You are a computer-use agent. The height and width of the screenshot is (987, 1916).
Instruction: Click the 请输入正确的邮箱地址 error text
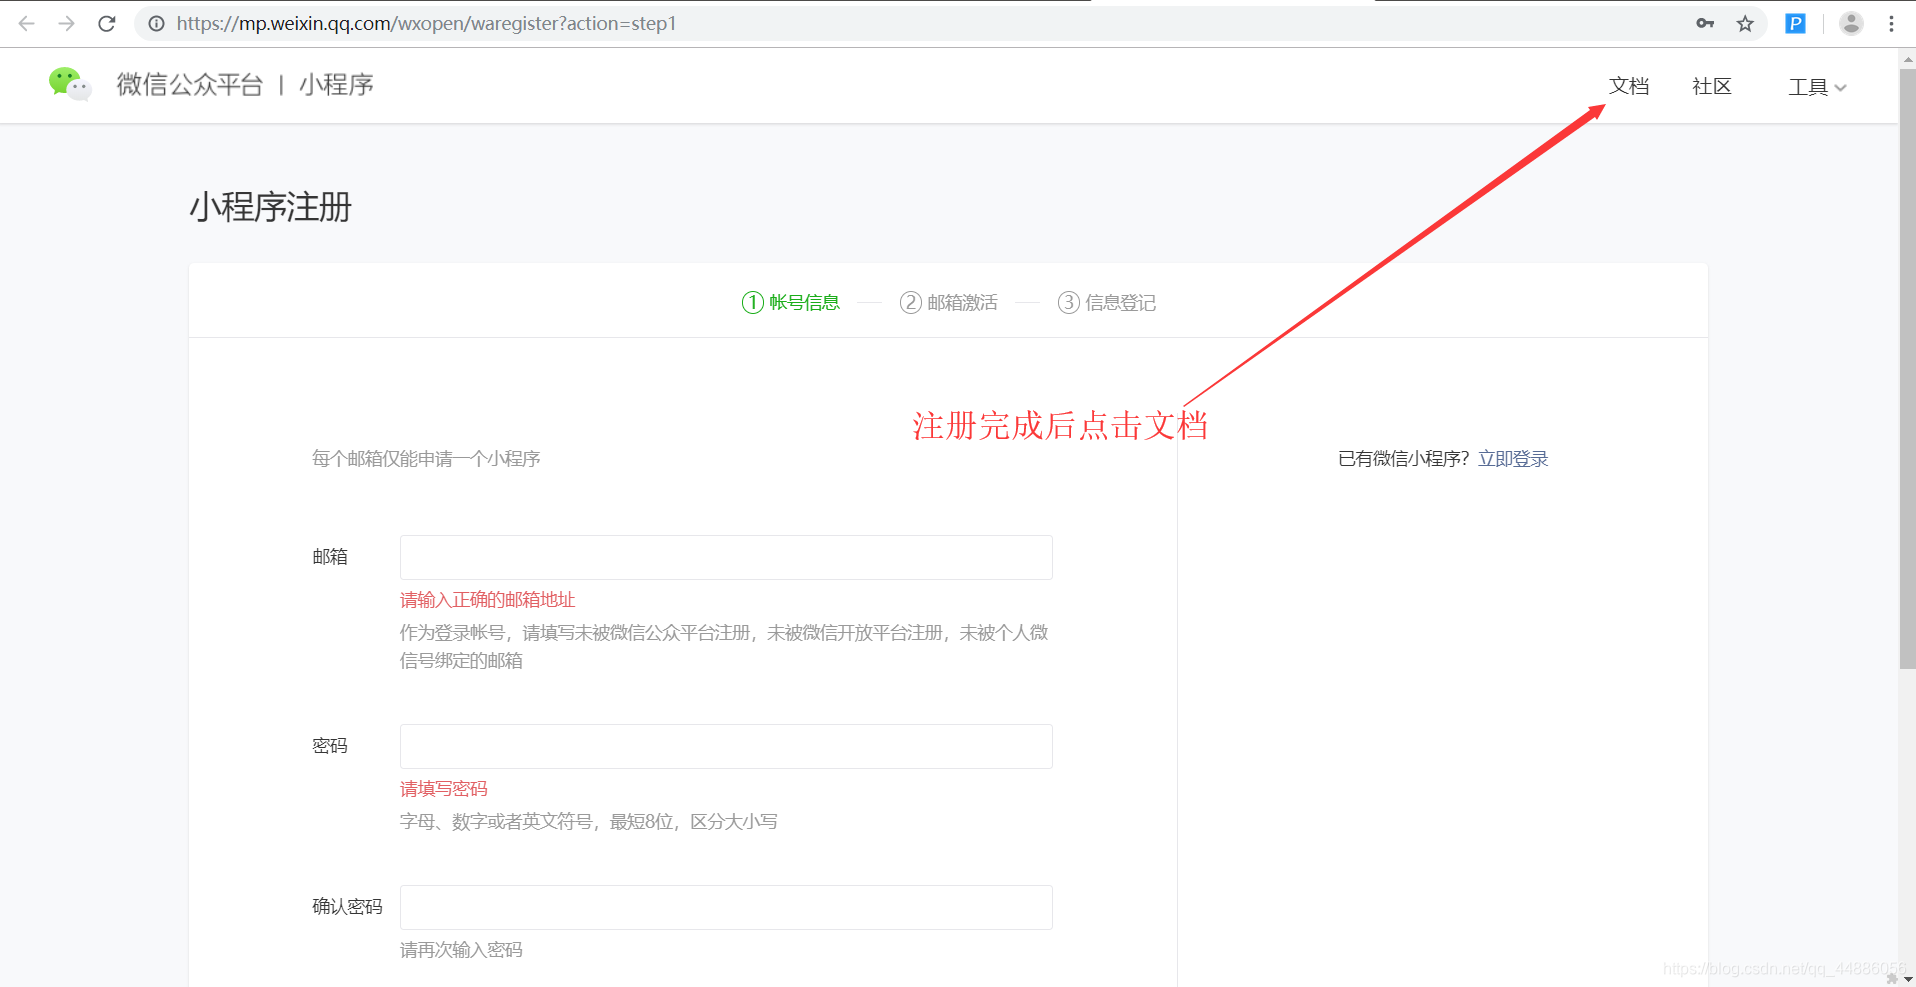488,599
